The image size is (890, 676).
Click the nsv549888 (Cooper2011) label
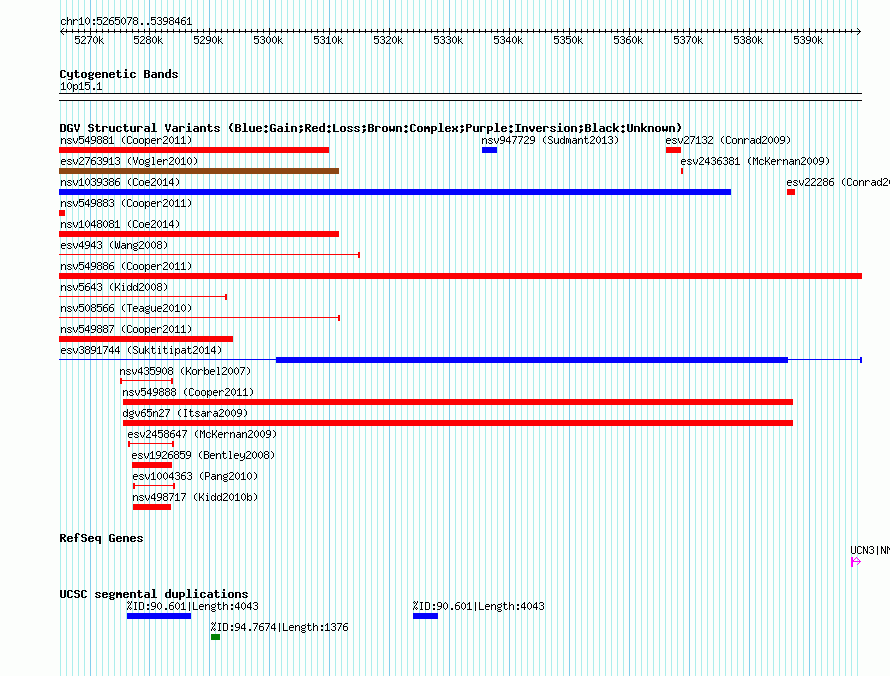188,392
